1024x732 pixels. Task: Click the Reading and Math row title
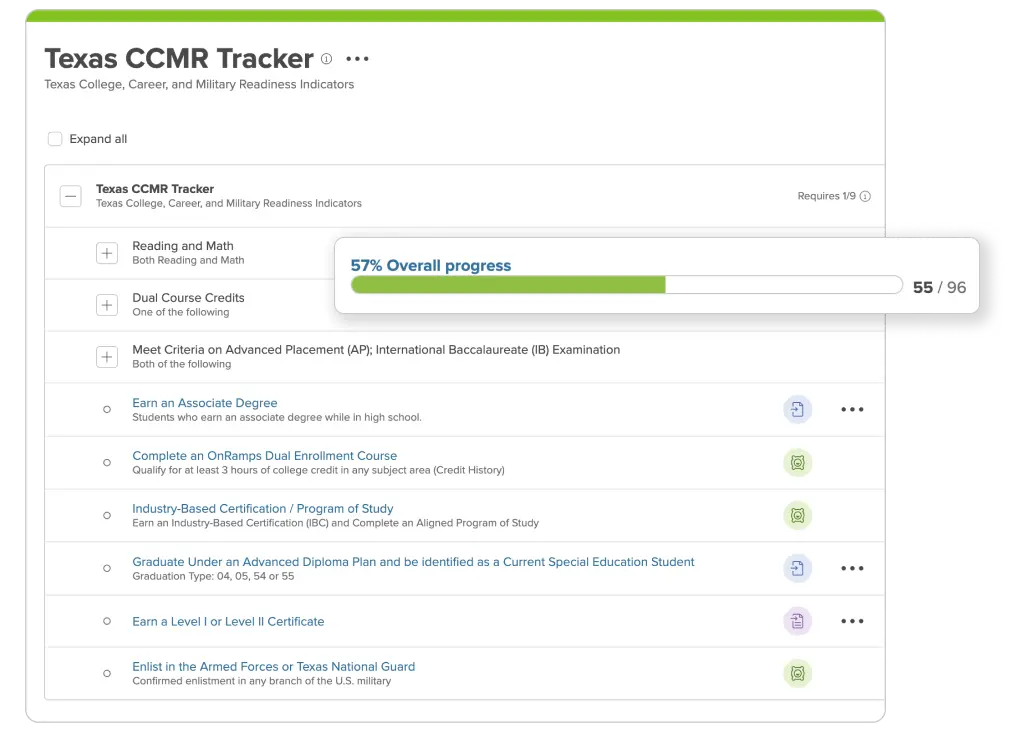tap(183, 246)
